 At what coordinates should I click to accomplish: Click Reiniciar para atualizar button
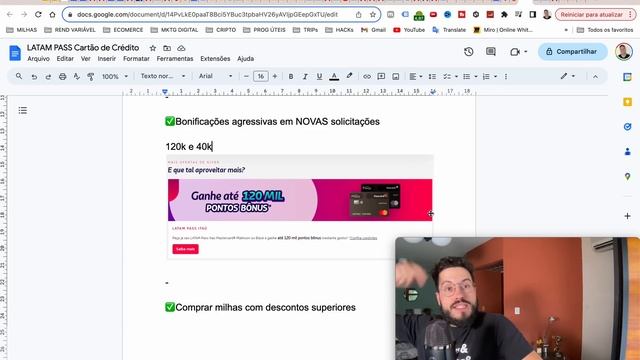click(595, 15)
